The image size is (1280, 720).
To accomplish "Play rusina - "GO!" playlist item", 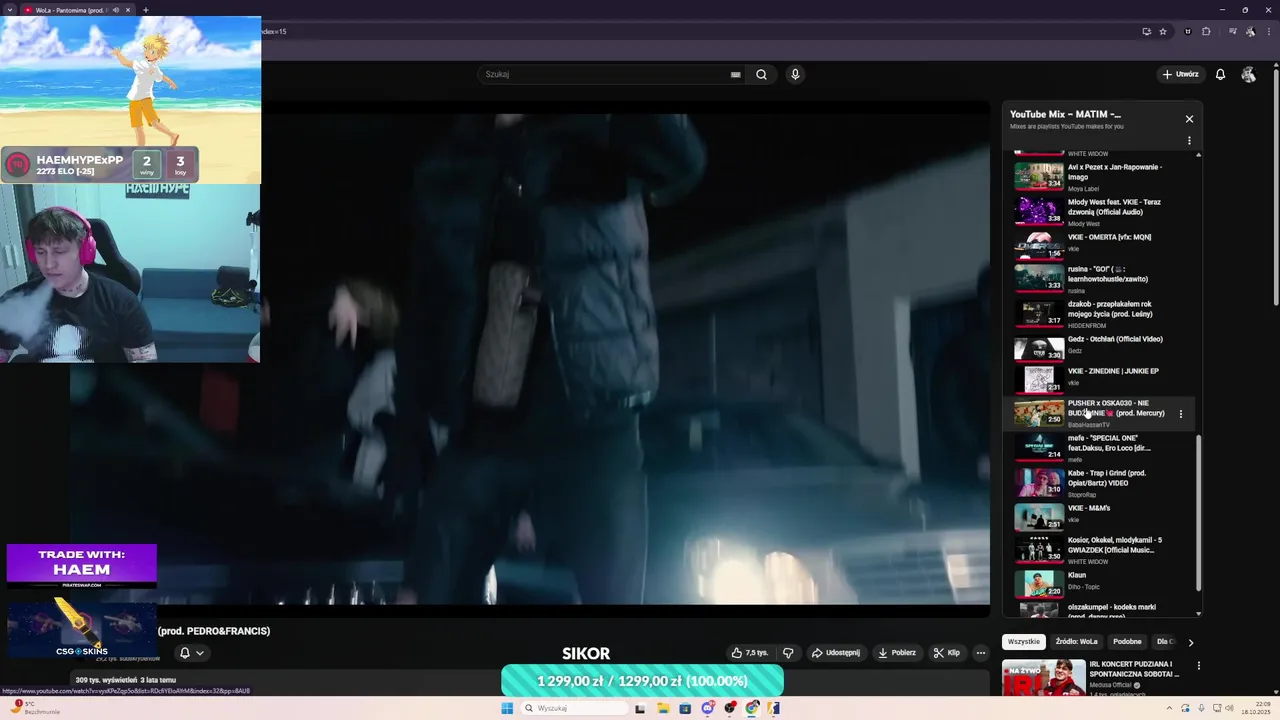I will (x=1098, y=279).
